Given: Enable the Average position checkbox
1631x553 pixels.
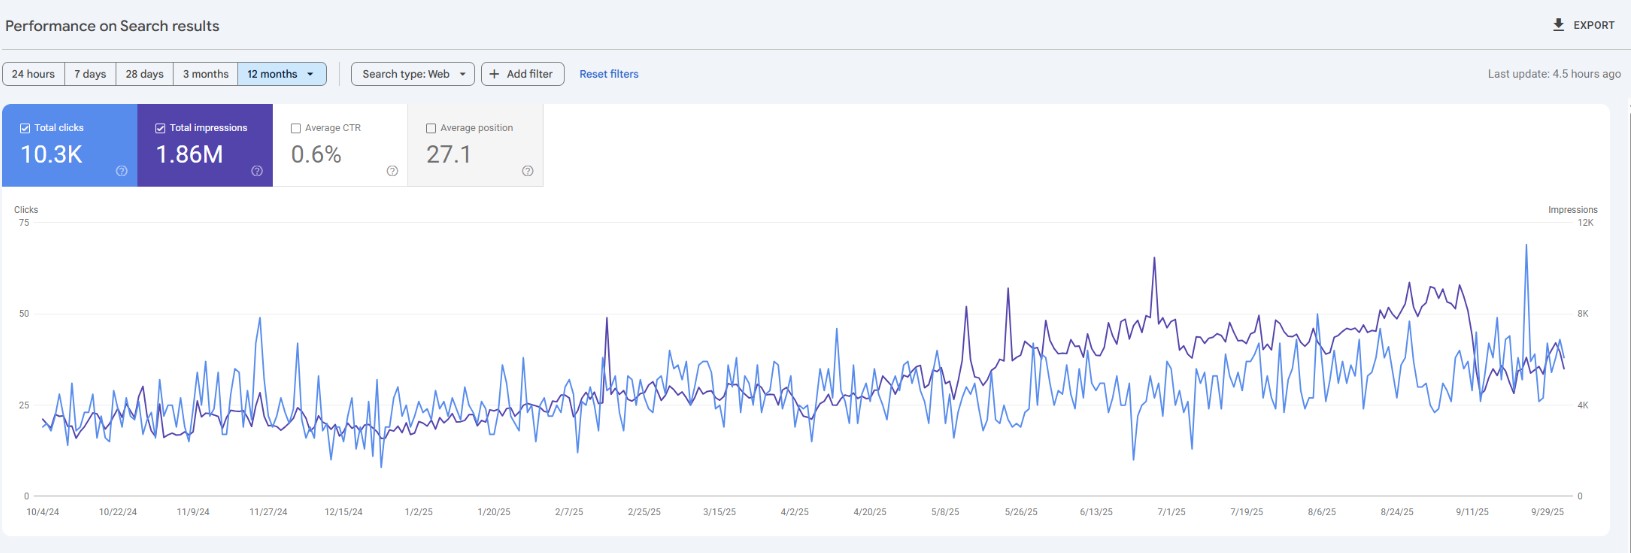Looking at the screenshot, I should (431, 128).
